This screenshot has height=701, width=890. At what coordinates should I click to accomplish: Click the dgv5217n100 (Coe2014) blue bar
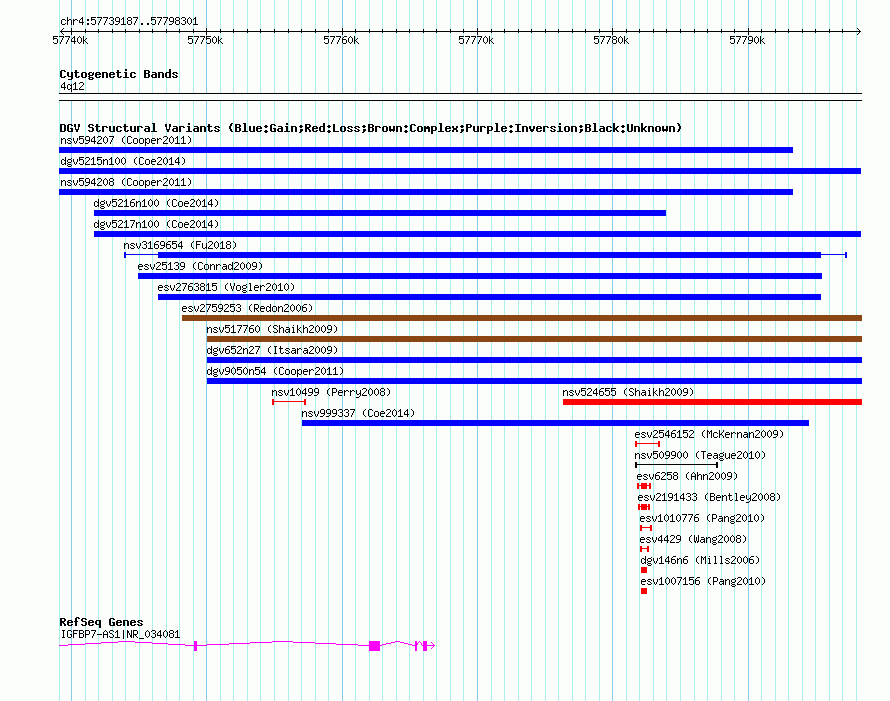(x=477, y=234)
